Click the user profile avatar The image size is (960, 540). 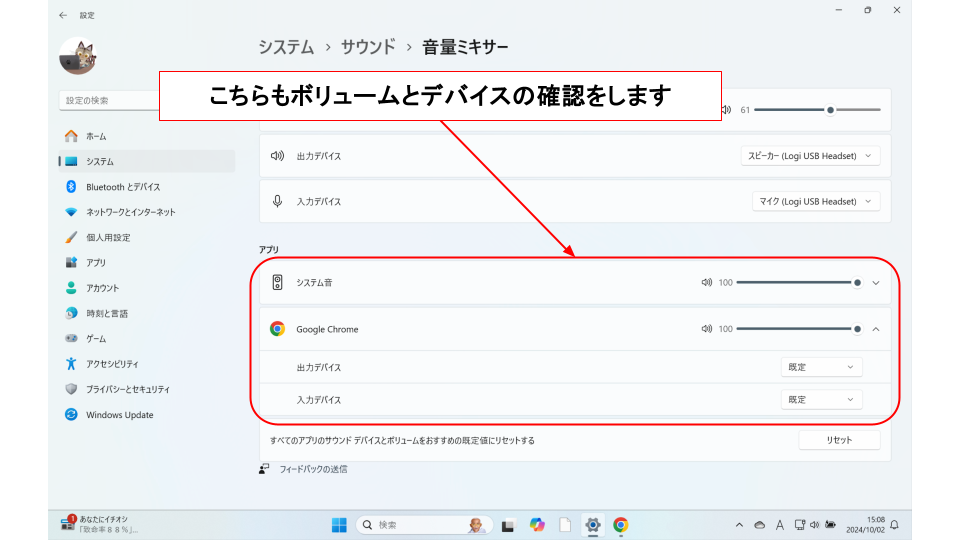coord(77,57)
